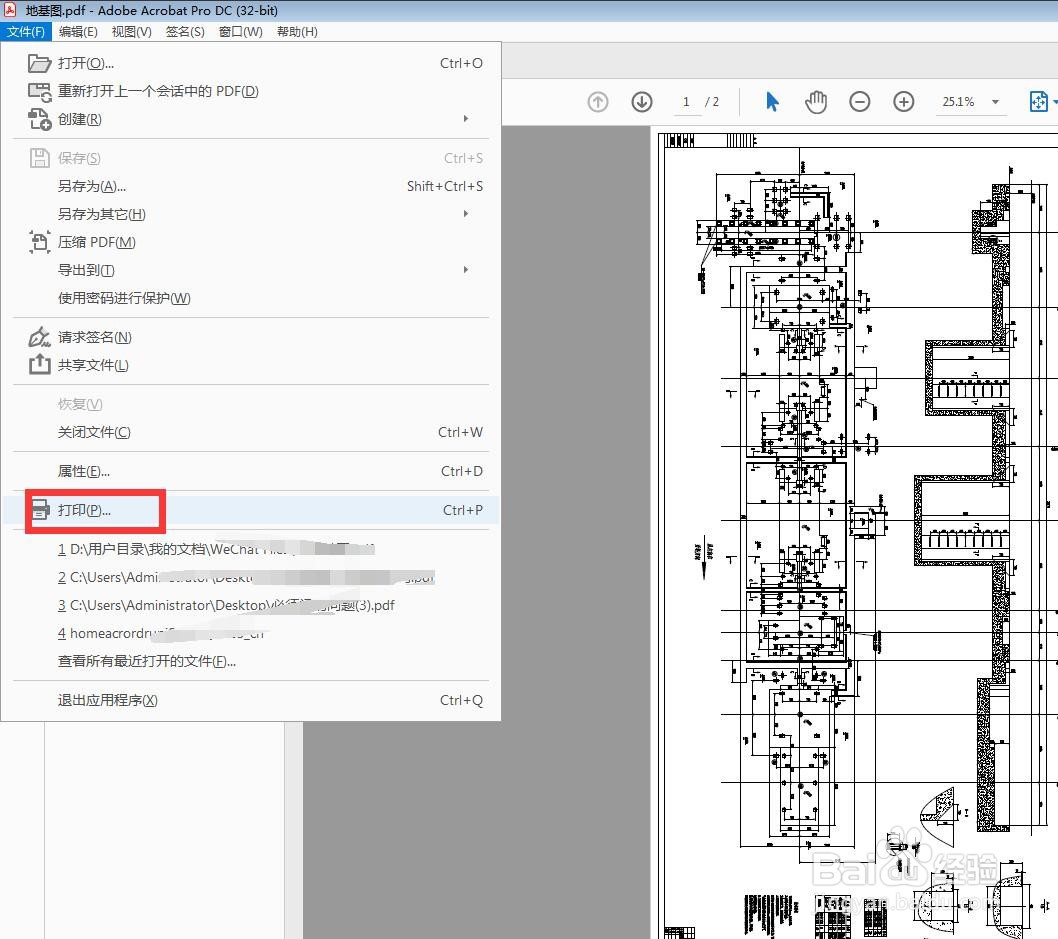Viewport: 1058px width, 939px height.
Task: Click the zoom out minus button
Action: [x=860, y=102]
